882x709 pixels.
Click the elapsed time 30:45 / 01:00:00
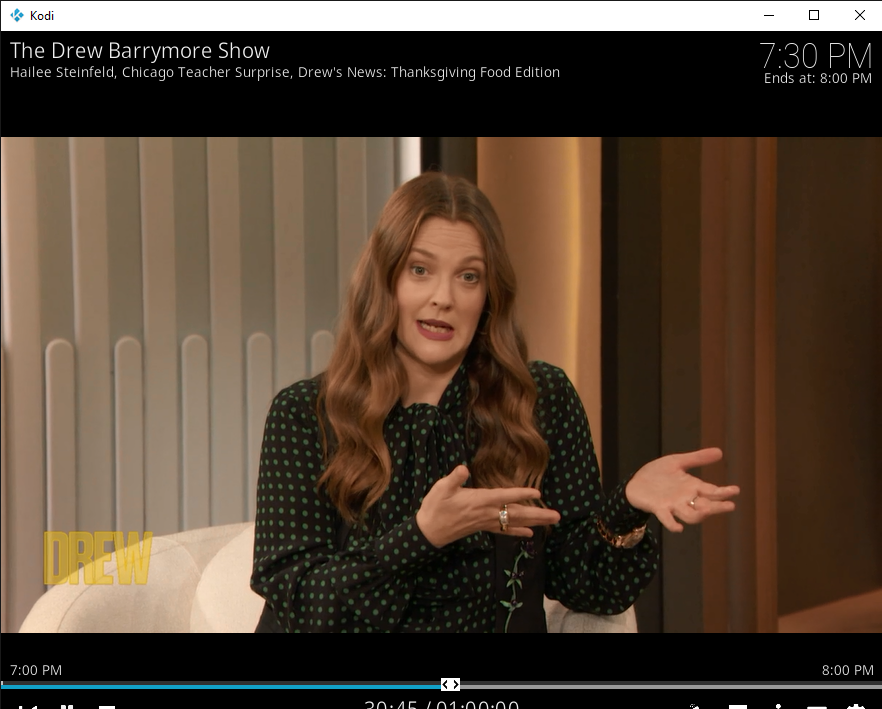coord(442,704)
